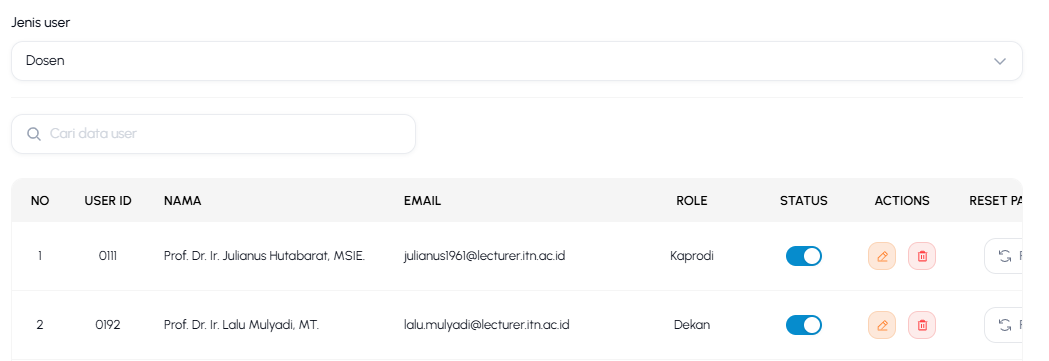The image size is (1049, 361).
Task: Select the name Prof. Dr. Ir. Julianus Hutabarat, MSIE.
Action: [264, 256]
